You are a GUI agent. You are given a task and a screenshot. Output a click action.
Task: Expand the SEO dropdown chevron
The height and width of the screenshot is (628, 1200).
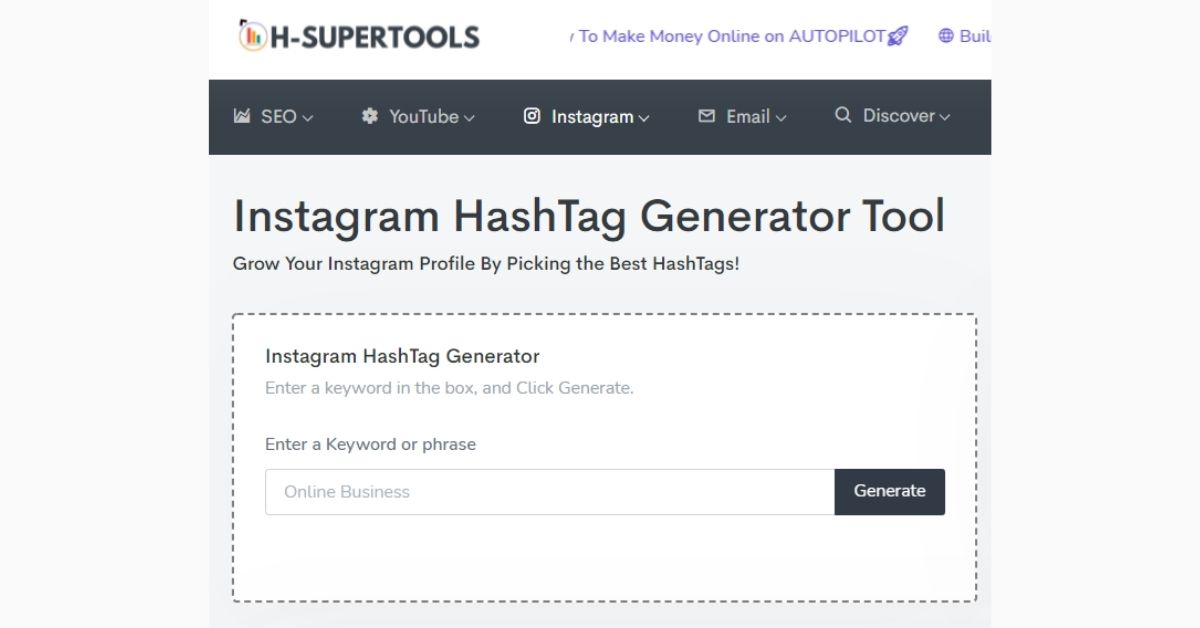coord(308,118)
